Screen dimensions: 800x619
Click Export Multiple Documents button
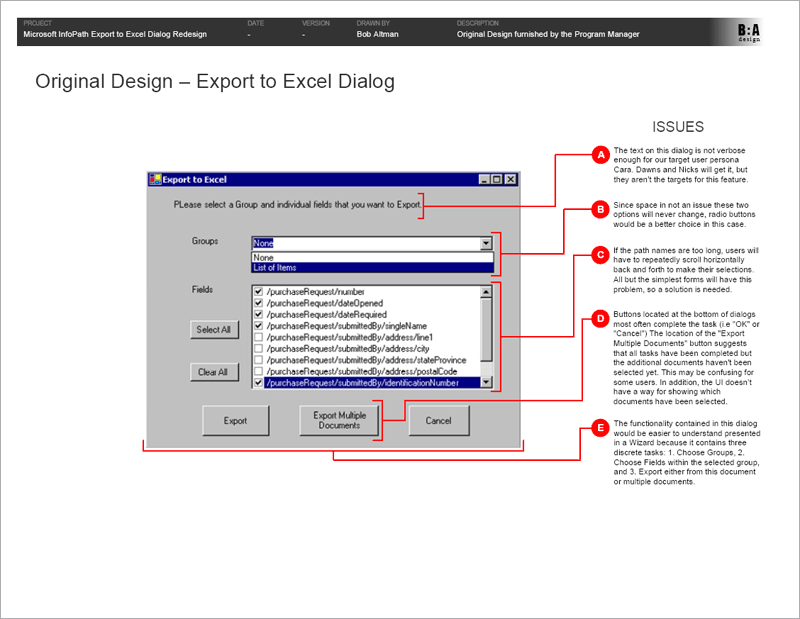click(339, 420)
